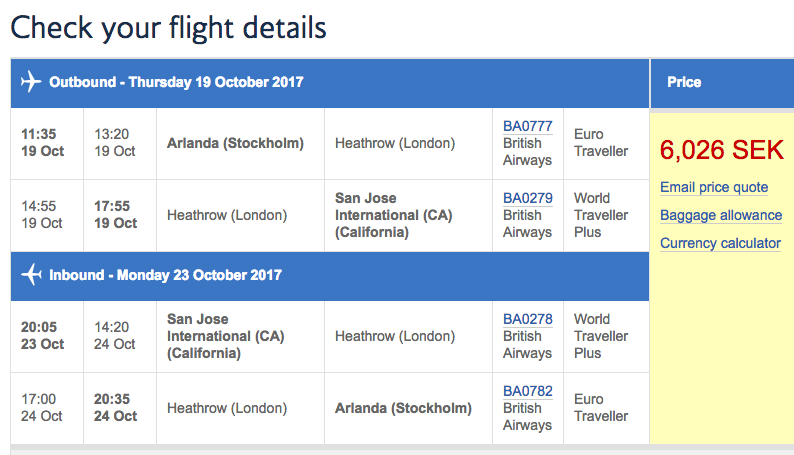Viewport: 794px width, 455px height.
Task: Click the Check your flight details heading
Action: (x=168, y=27)
